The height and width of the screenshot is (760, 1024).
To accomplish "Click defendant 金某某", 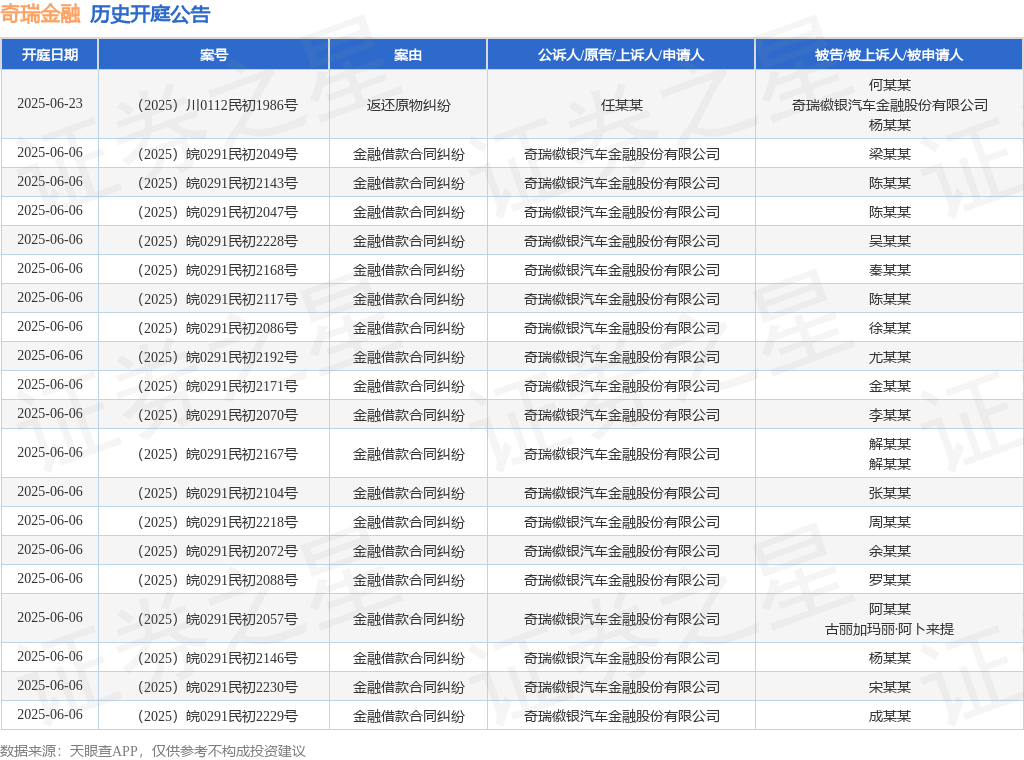I will coord(889,386).
